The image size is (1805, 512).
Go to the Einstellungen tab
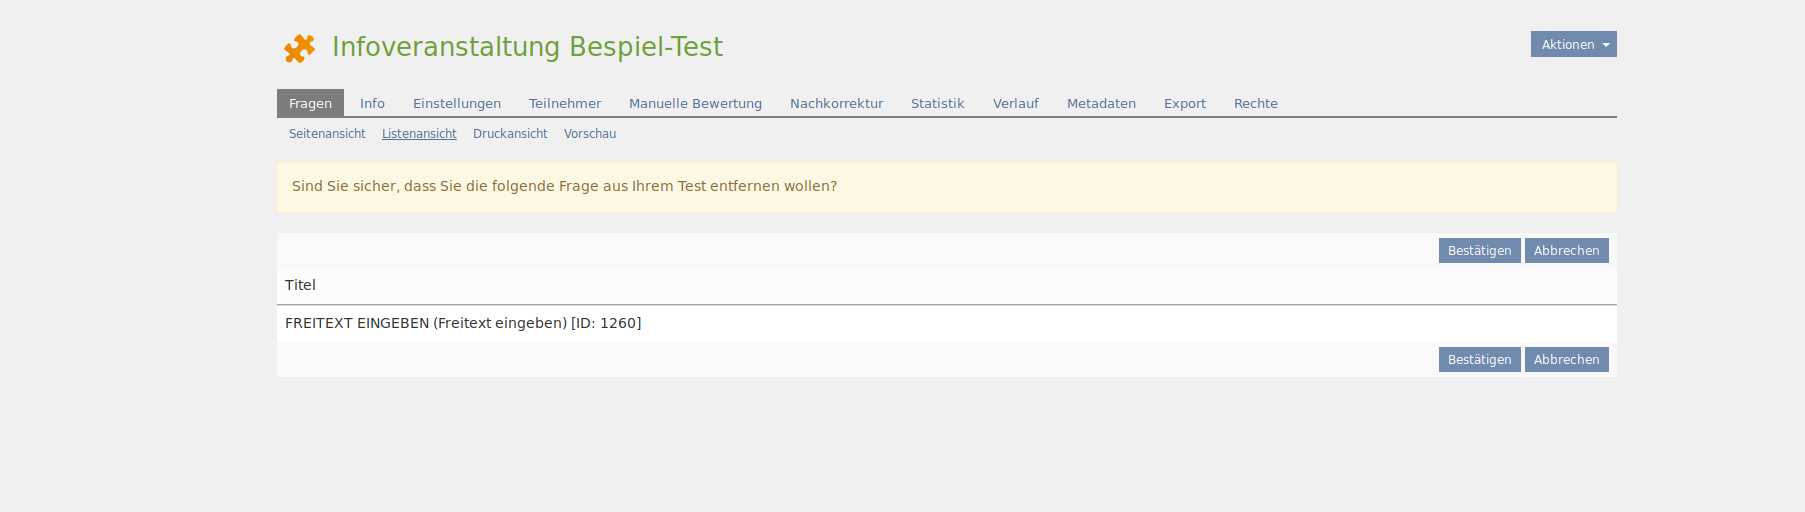(x=457, y=103)
